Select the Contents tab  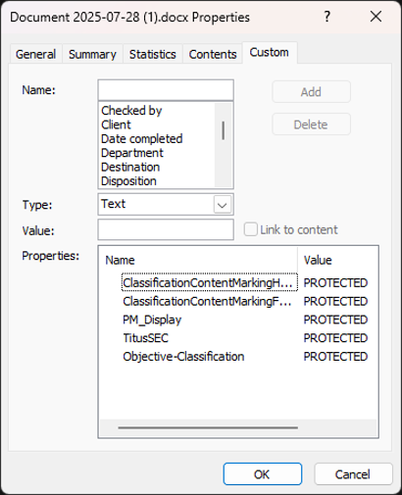click(x=212, y=54)
